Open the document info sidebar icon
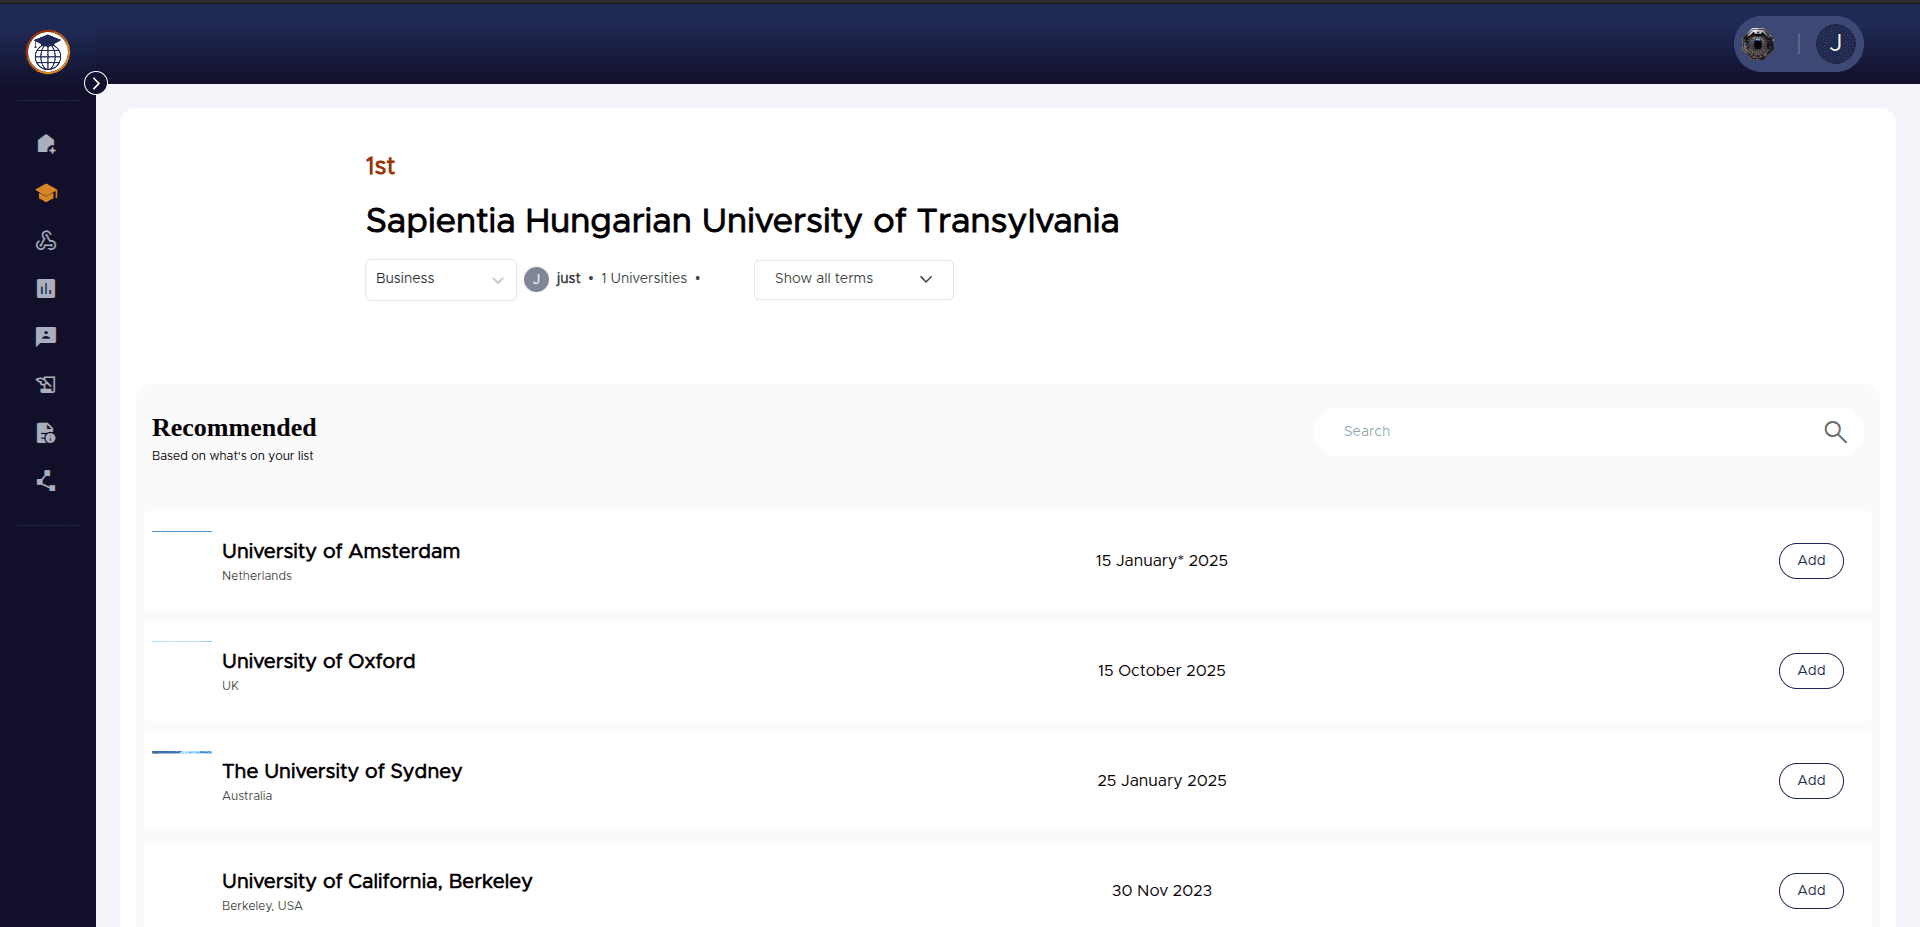 (46, 433)
